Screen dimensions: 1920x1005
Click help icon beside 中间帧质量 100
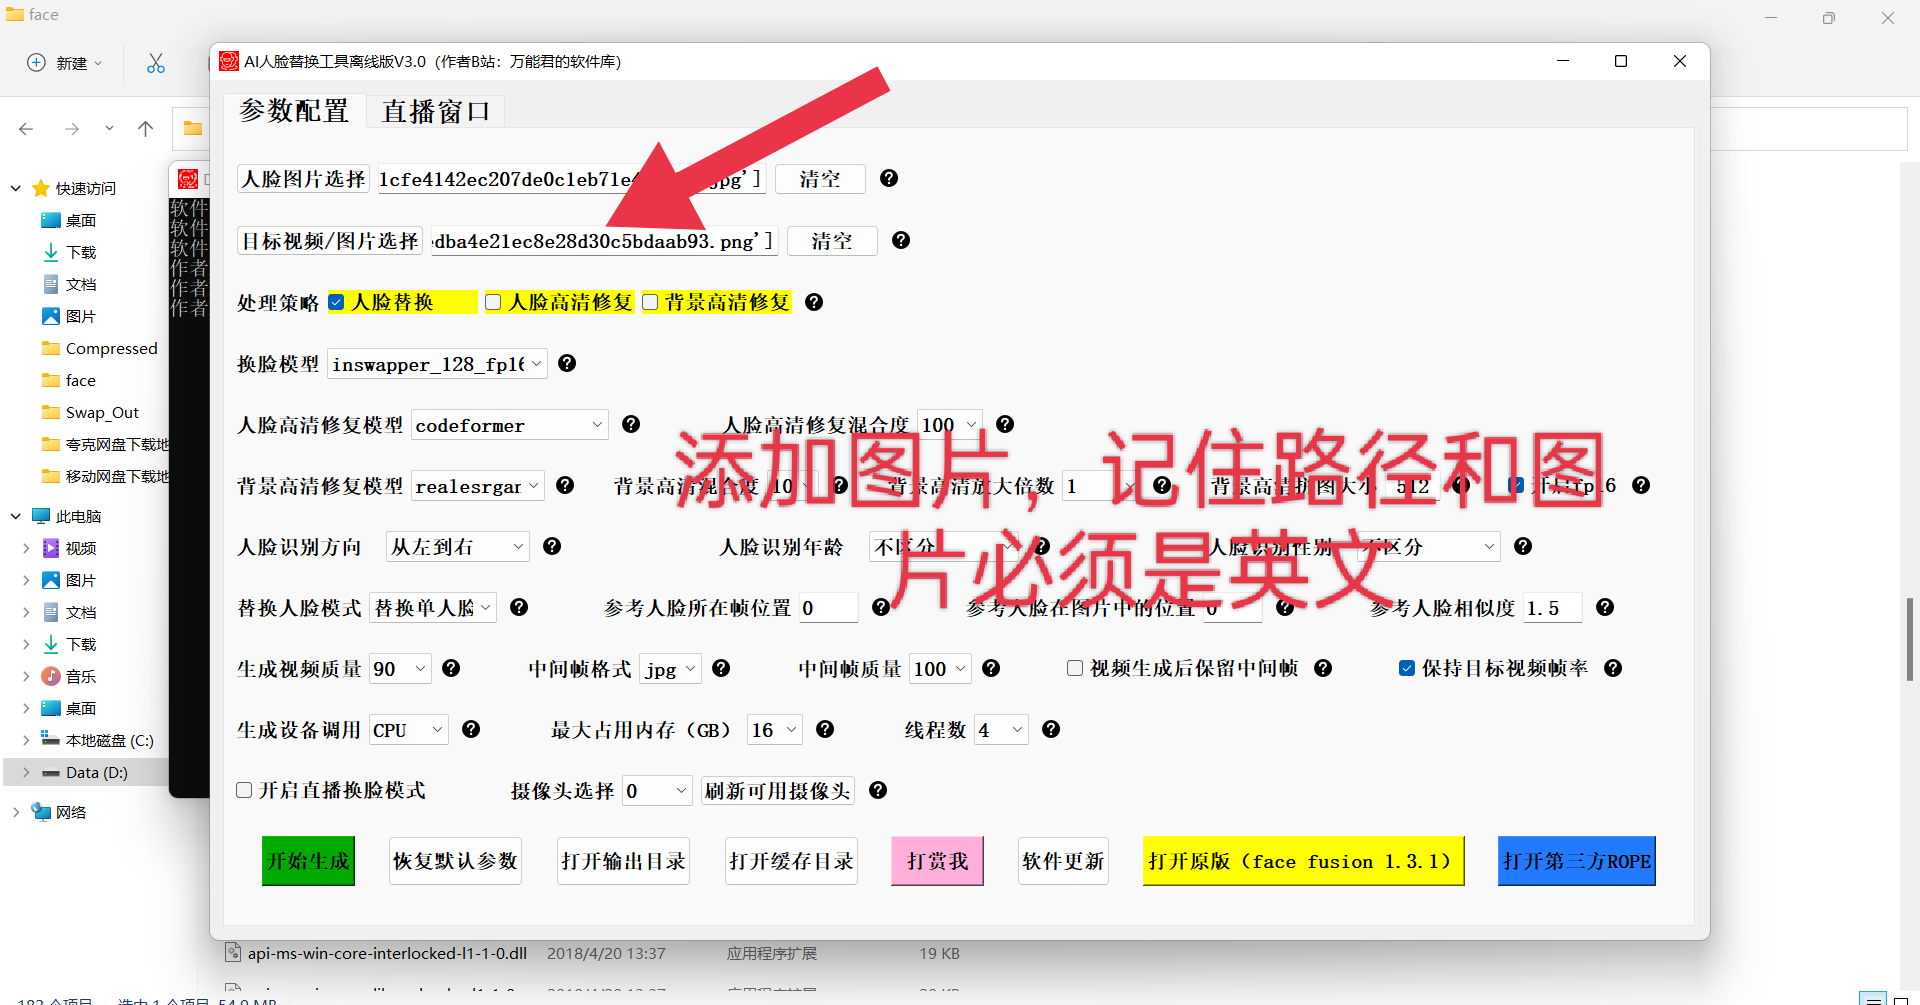tap(991, 668)
